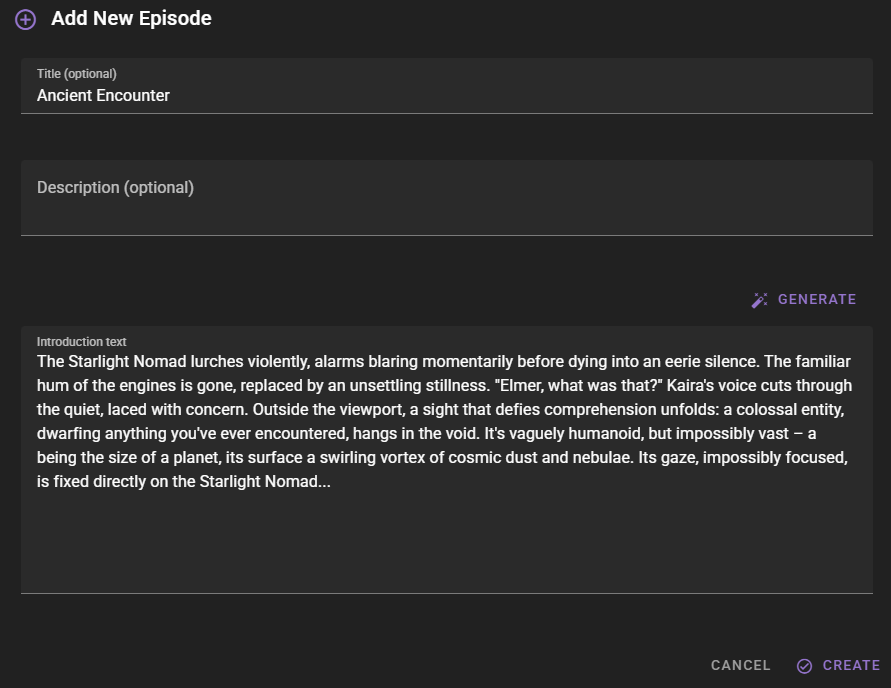The width and height of the screenshot is (891, 688).
Task: Click inside the Description optional field
Action: [x=446, y=198]
